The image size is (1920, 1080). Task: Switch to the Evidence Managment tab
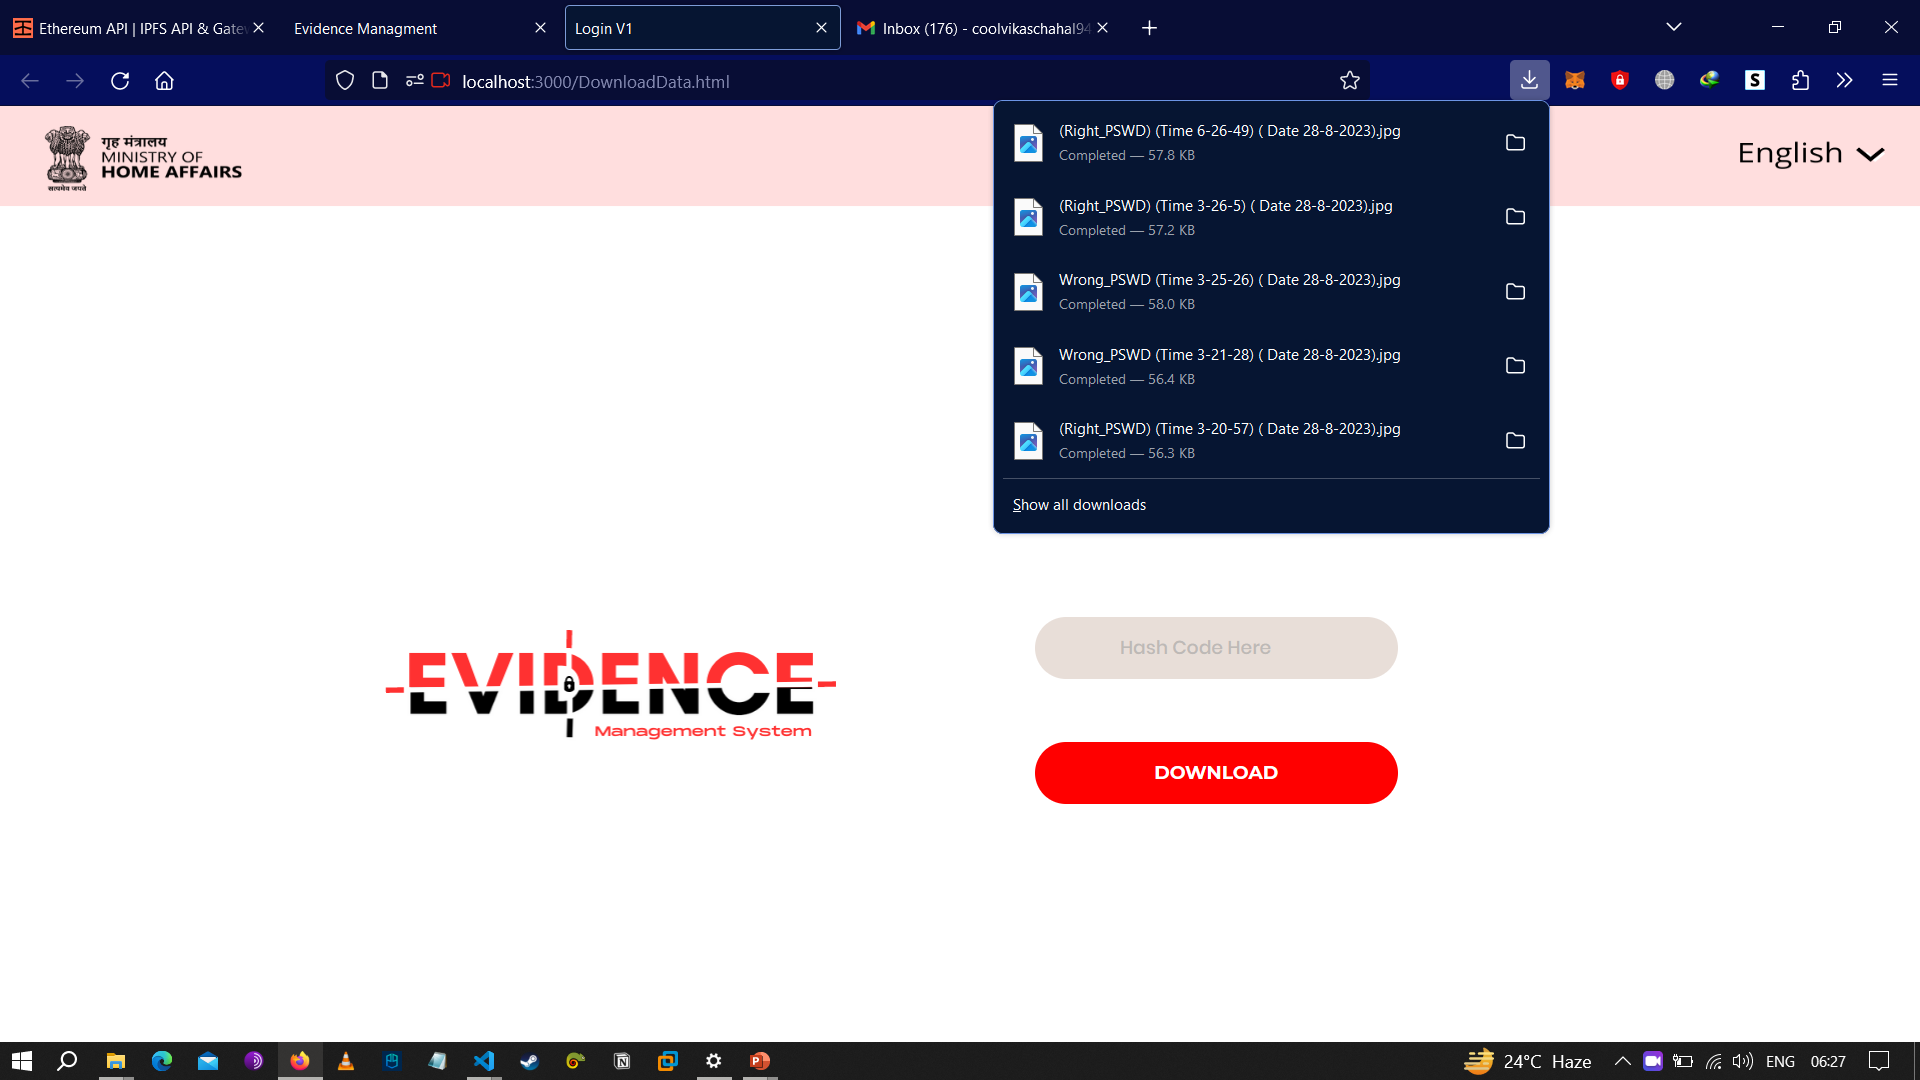tap(400, 28)
